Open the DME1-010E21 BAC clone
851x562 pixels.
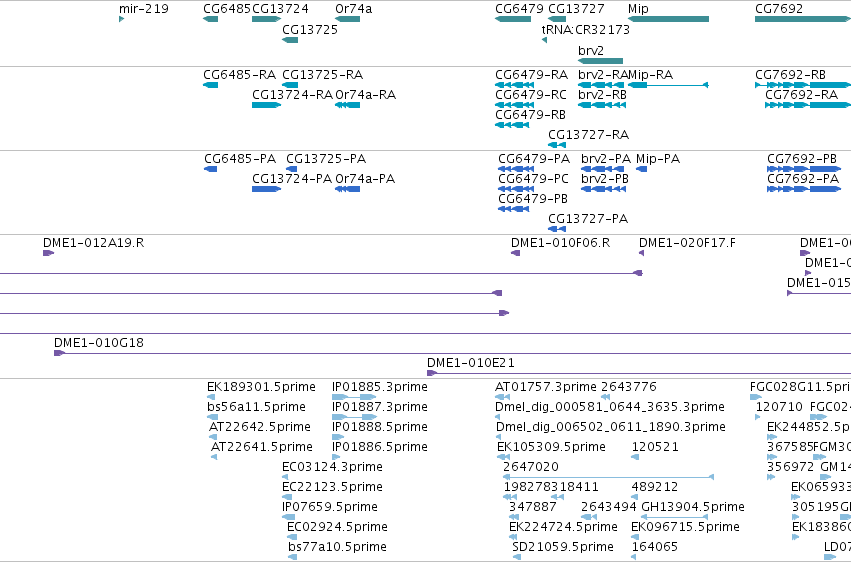point(471,363)
